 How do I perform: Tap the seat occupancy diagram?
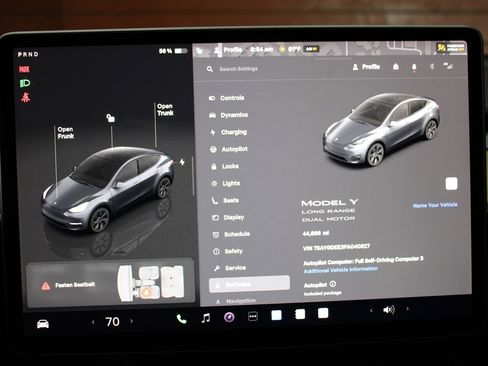coord(151,283)
